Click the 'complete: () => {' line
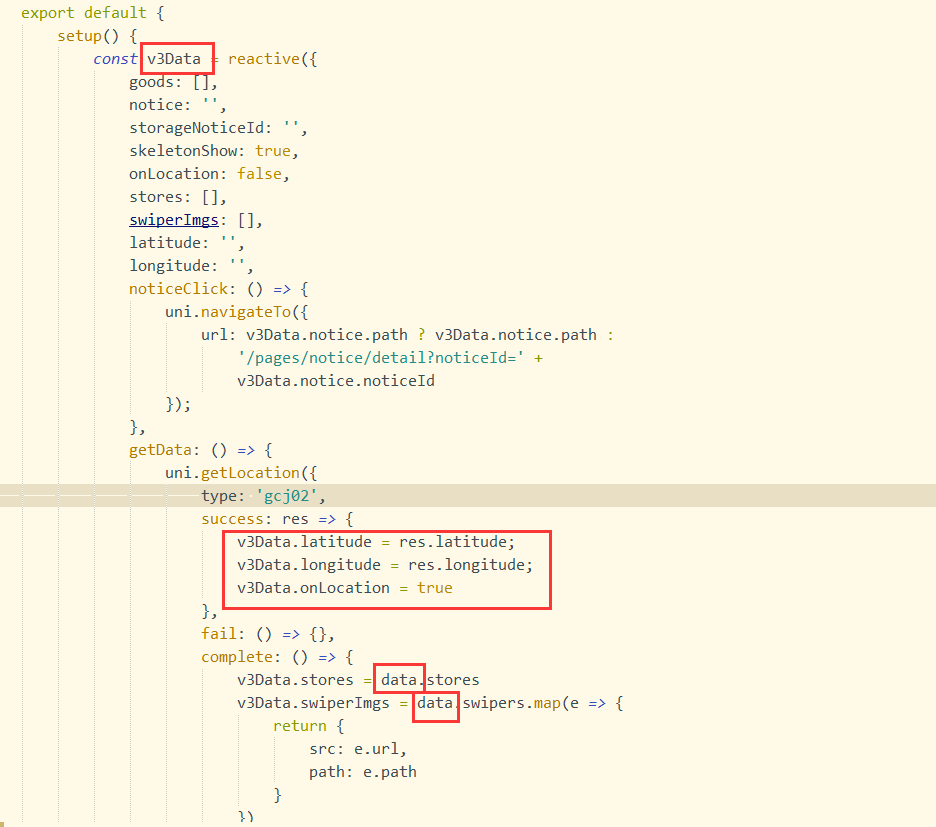 pos(277,657)
